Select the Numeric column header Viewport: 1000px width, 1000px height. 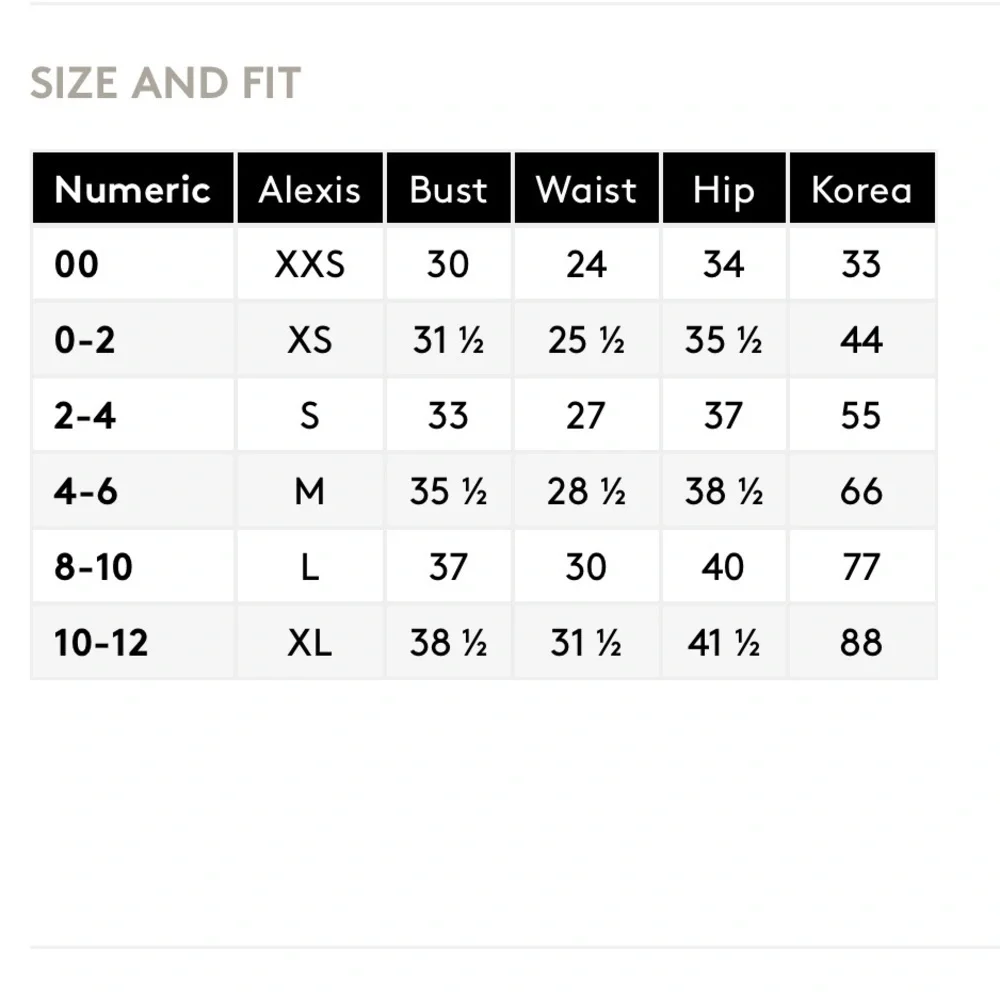click(133, 188)
